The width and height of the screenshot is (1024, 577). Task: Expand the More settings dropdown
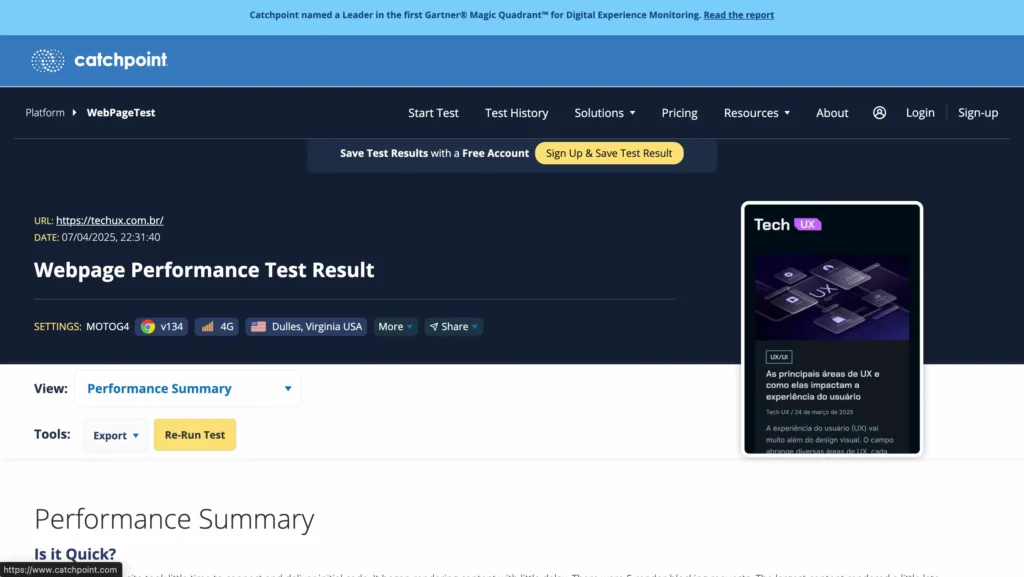point(395,326)
